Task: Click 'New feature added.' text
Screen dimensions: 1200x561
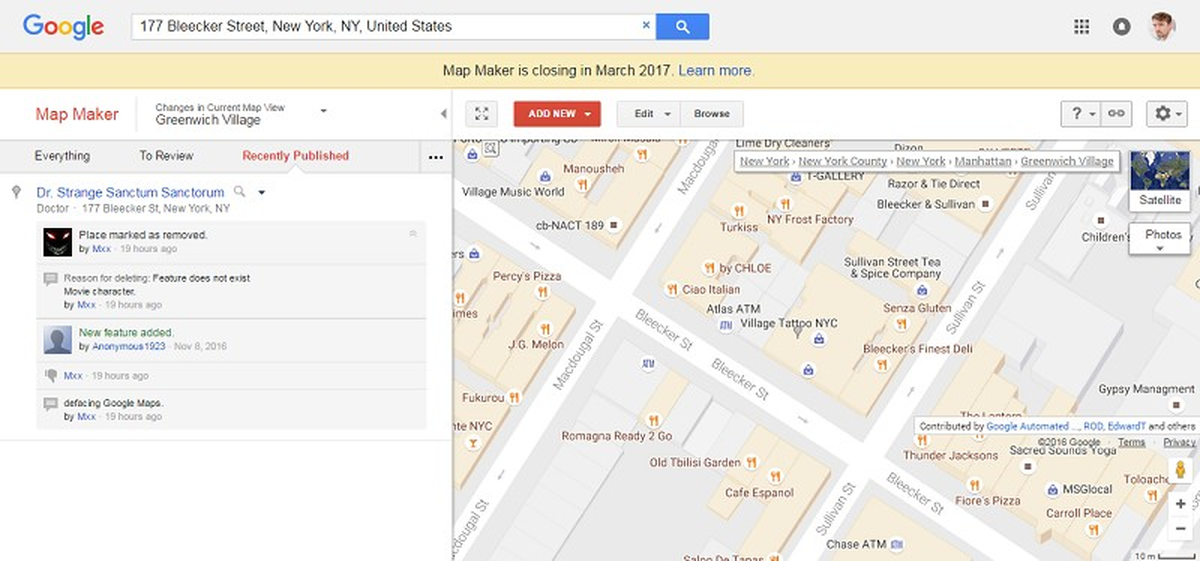Action: click(126, 332)
